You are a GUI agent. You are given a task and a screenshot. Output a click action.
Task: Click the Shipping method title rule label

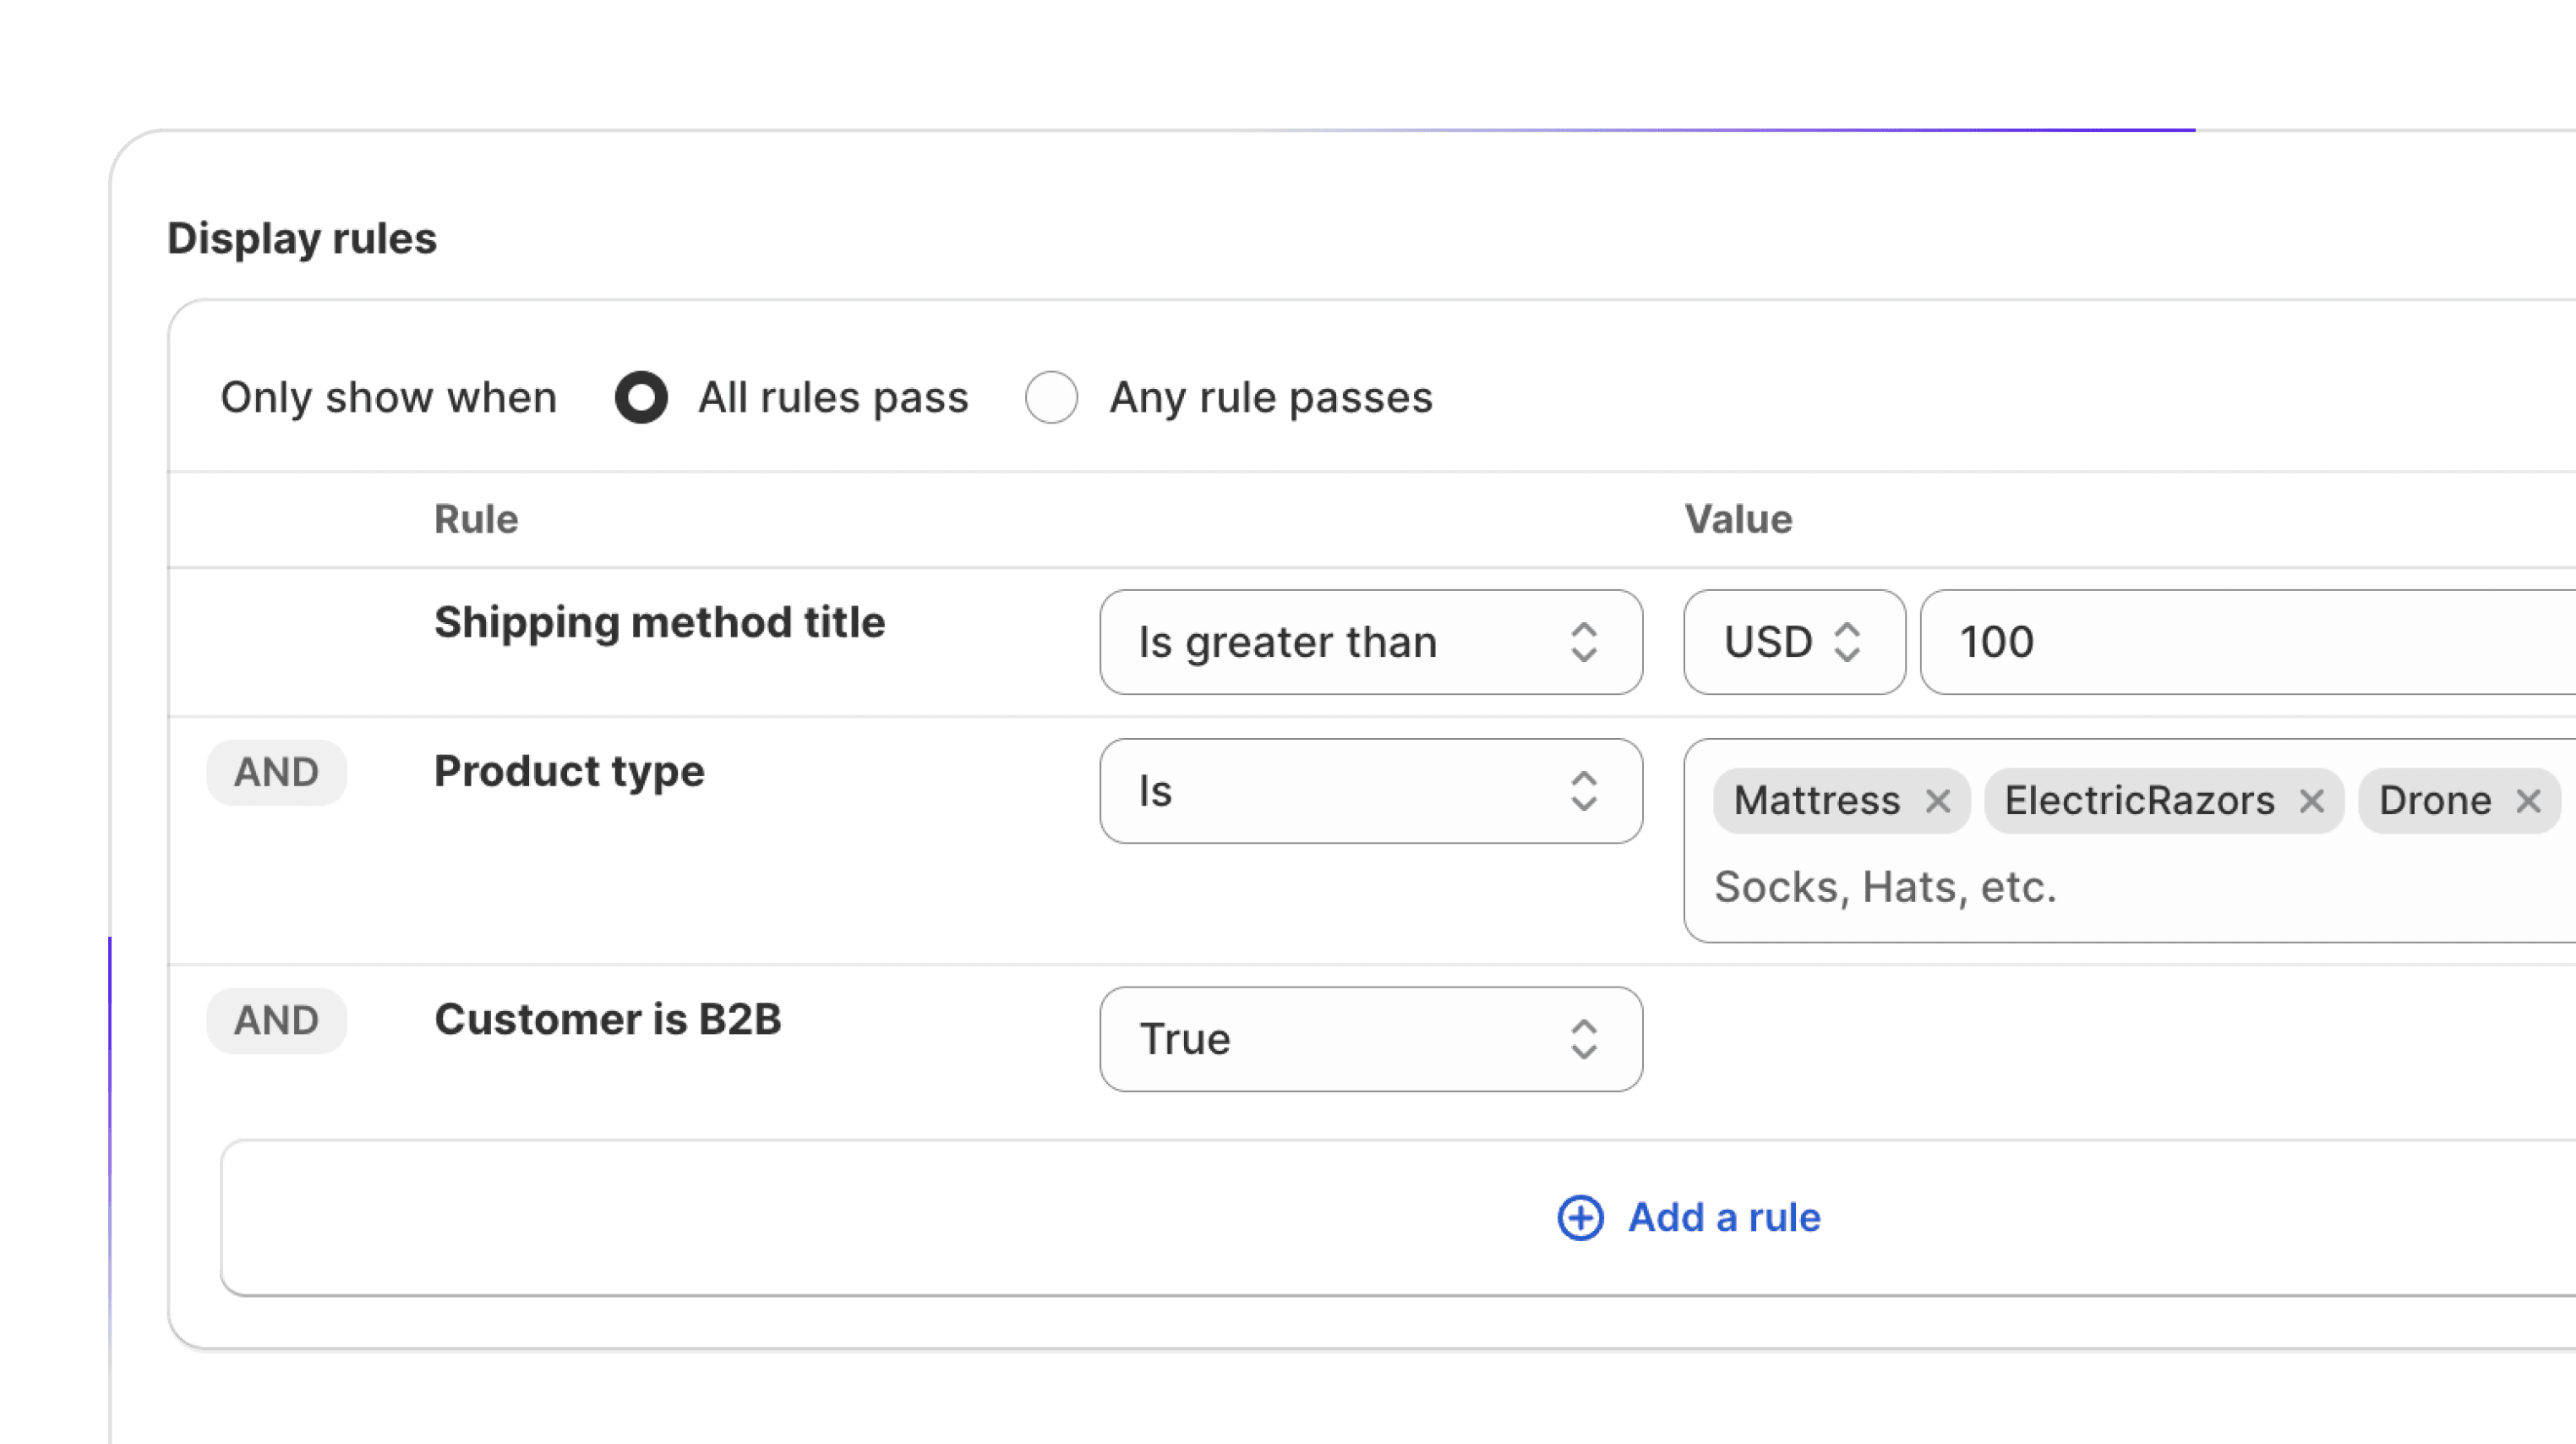pyautogui.click(x=659, y=622)
